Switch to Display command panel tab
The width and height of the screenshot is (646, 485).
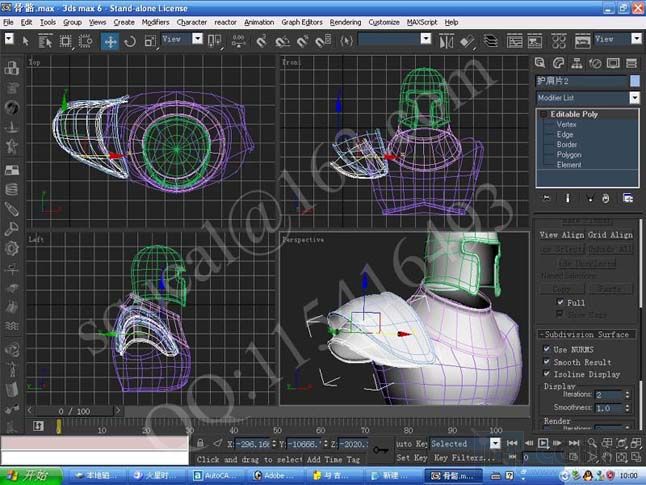click(613, 63)
